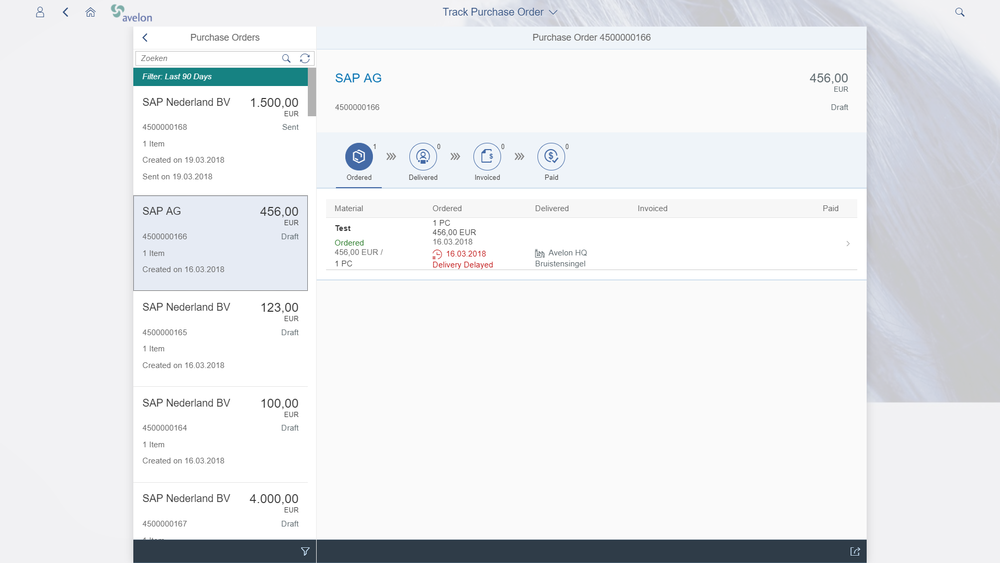Click the Material column header

(x=349, y=208)
